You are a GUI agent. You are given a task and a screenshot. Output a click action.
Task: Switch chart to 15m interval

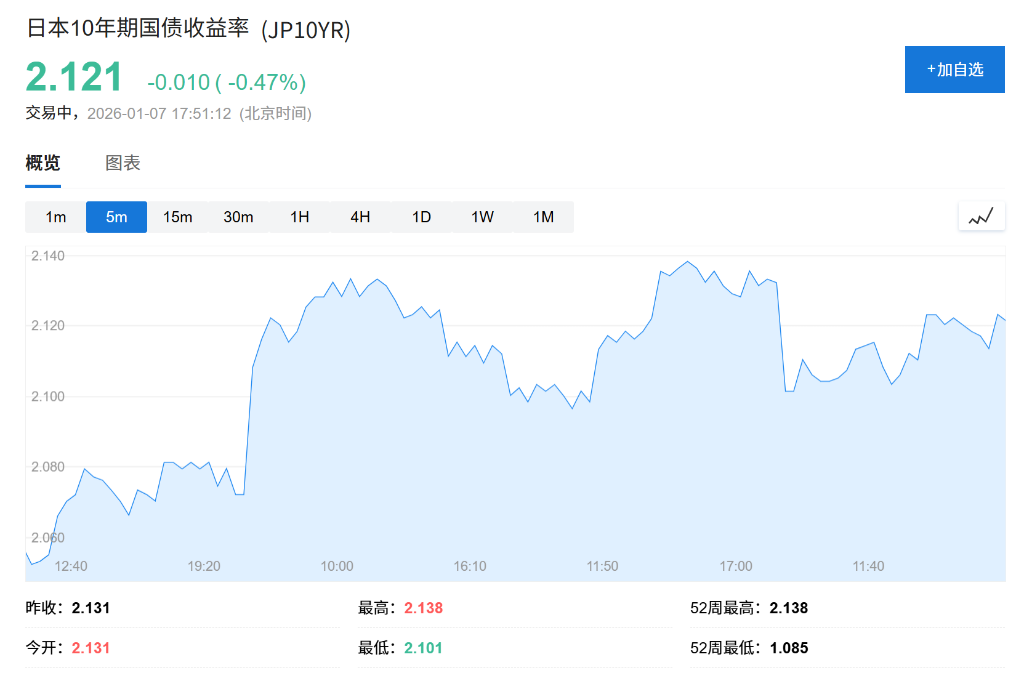(178, 217)
